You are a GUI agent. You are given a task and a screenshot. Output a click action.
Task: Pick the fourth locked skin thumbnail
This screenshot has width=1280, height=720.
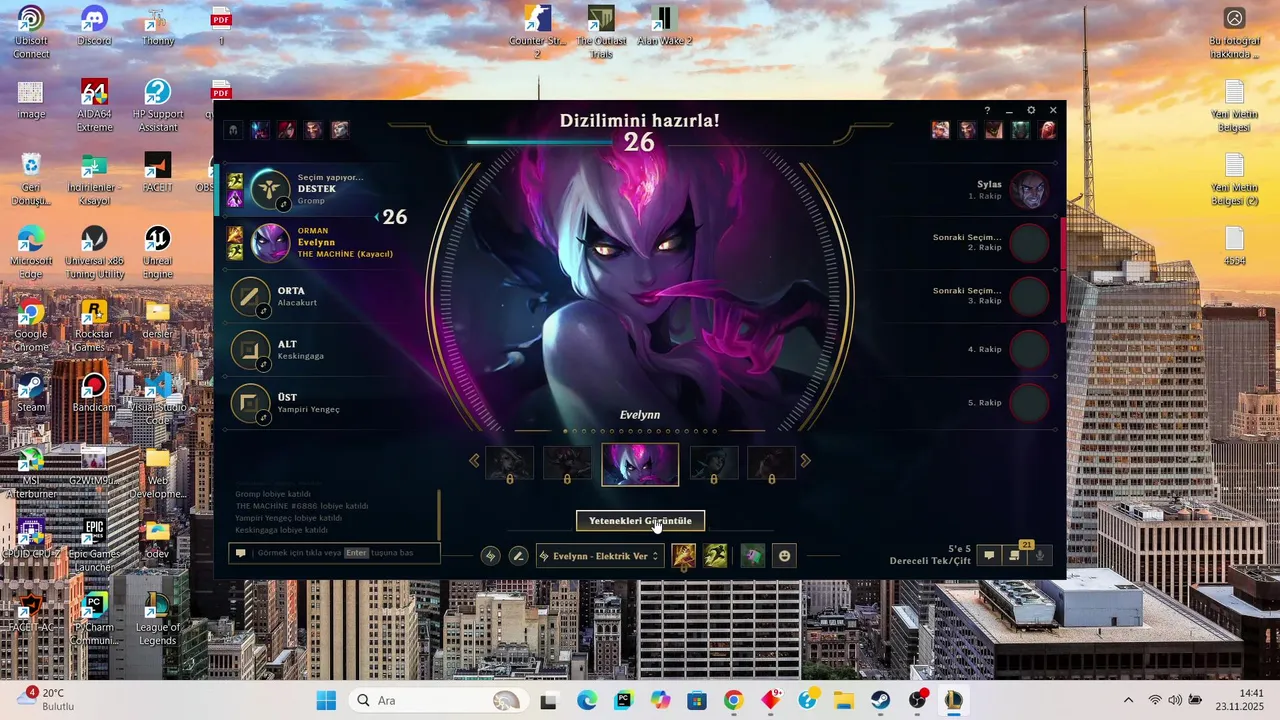[714, 464]
